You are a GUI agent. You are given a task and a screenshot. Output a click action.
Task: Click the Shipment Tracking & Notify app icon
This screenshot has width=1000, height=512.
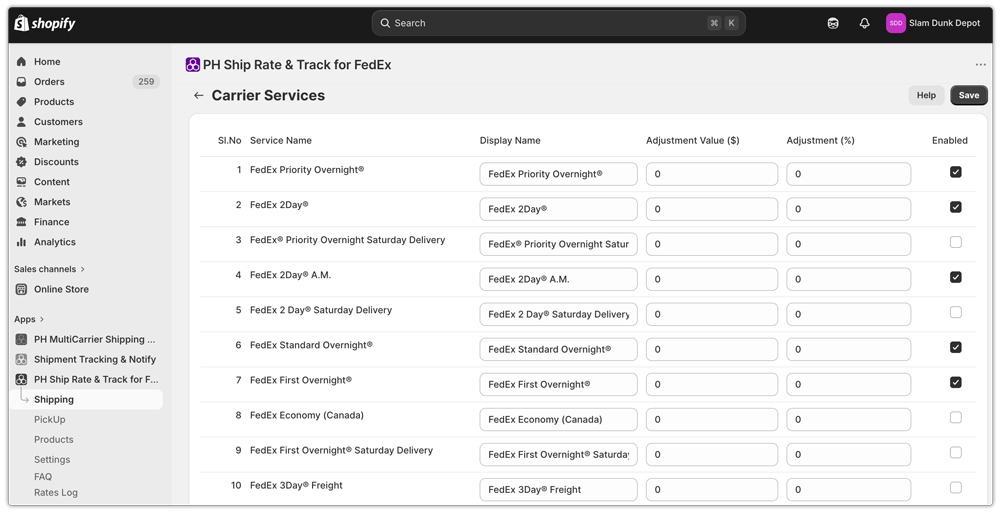[21, 359]
